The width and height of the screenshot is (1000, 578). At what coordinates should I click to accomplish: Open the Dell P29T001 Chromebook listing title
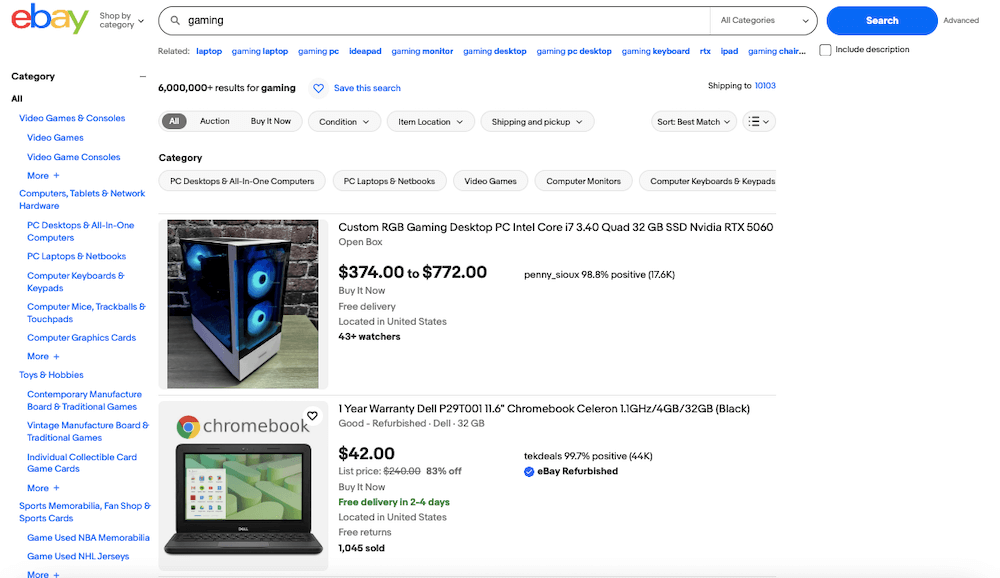544,409
